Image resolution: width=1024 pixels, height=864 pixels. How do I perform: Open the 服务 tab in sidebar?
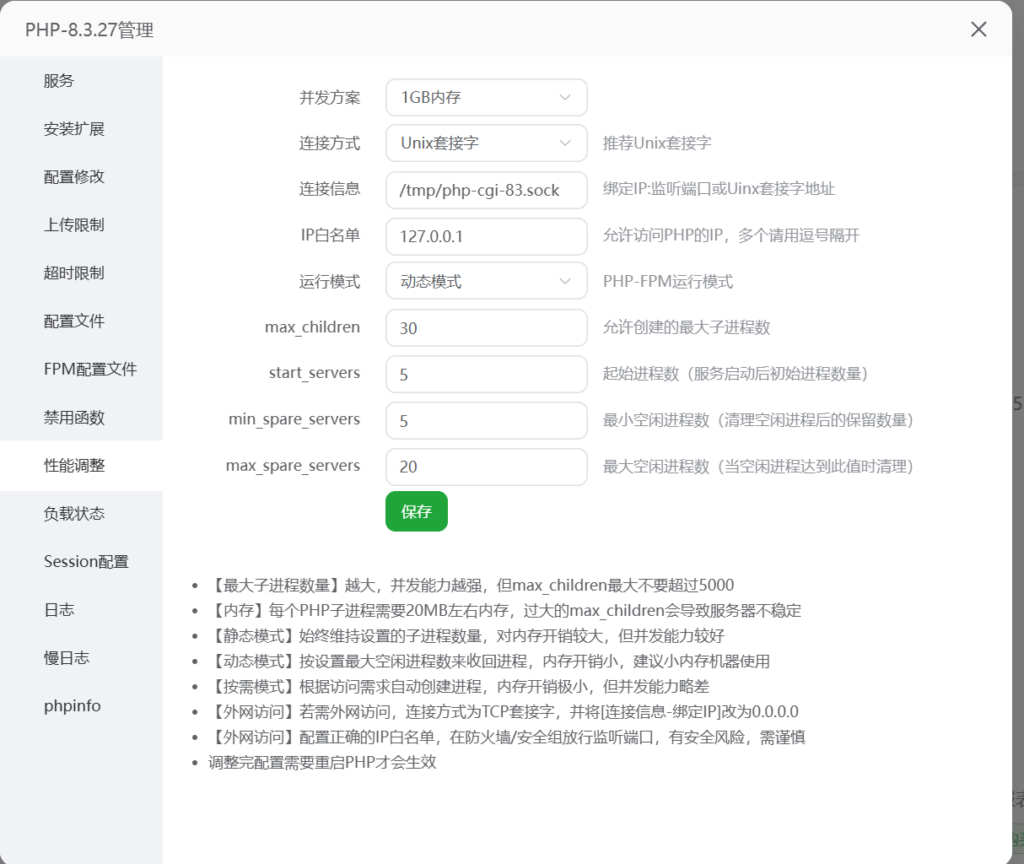pos(59,81)
